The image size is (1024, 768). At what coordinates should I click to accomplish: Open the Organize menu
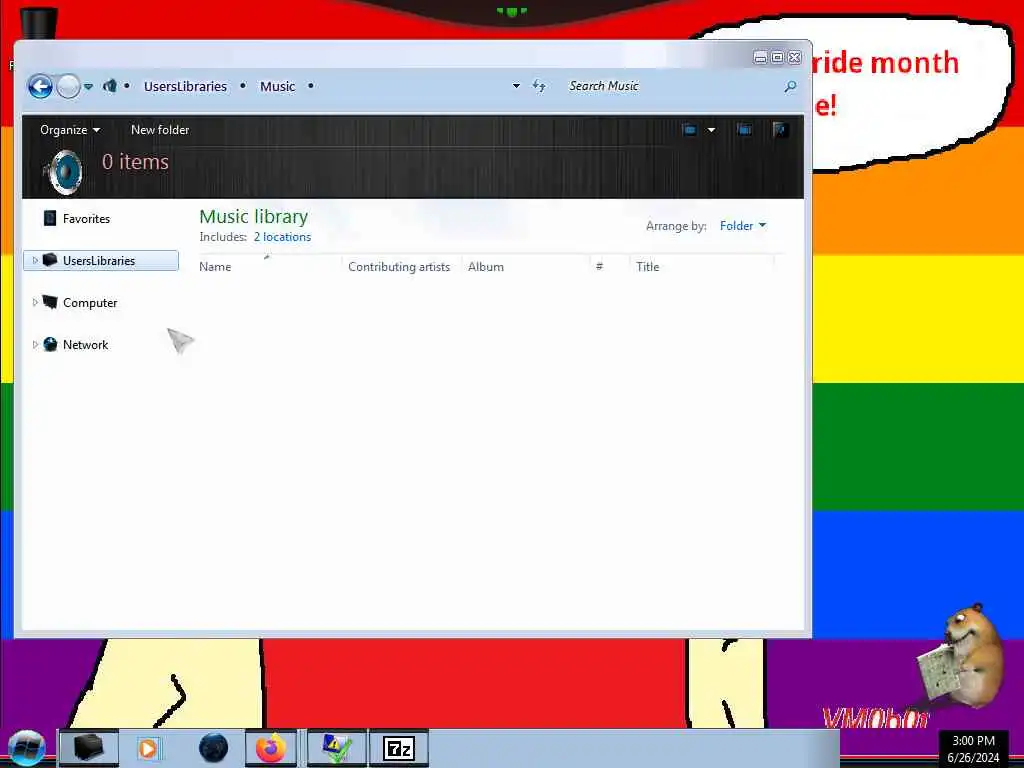(70, 129)
